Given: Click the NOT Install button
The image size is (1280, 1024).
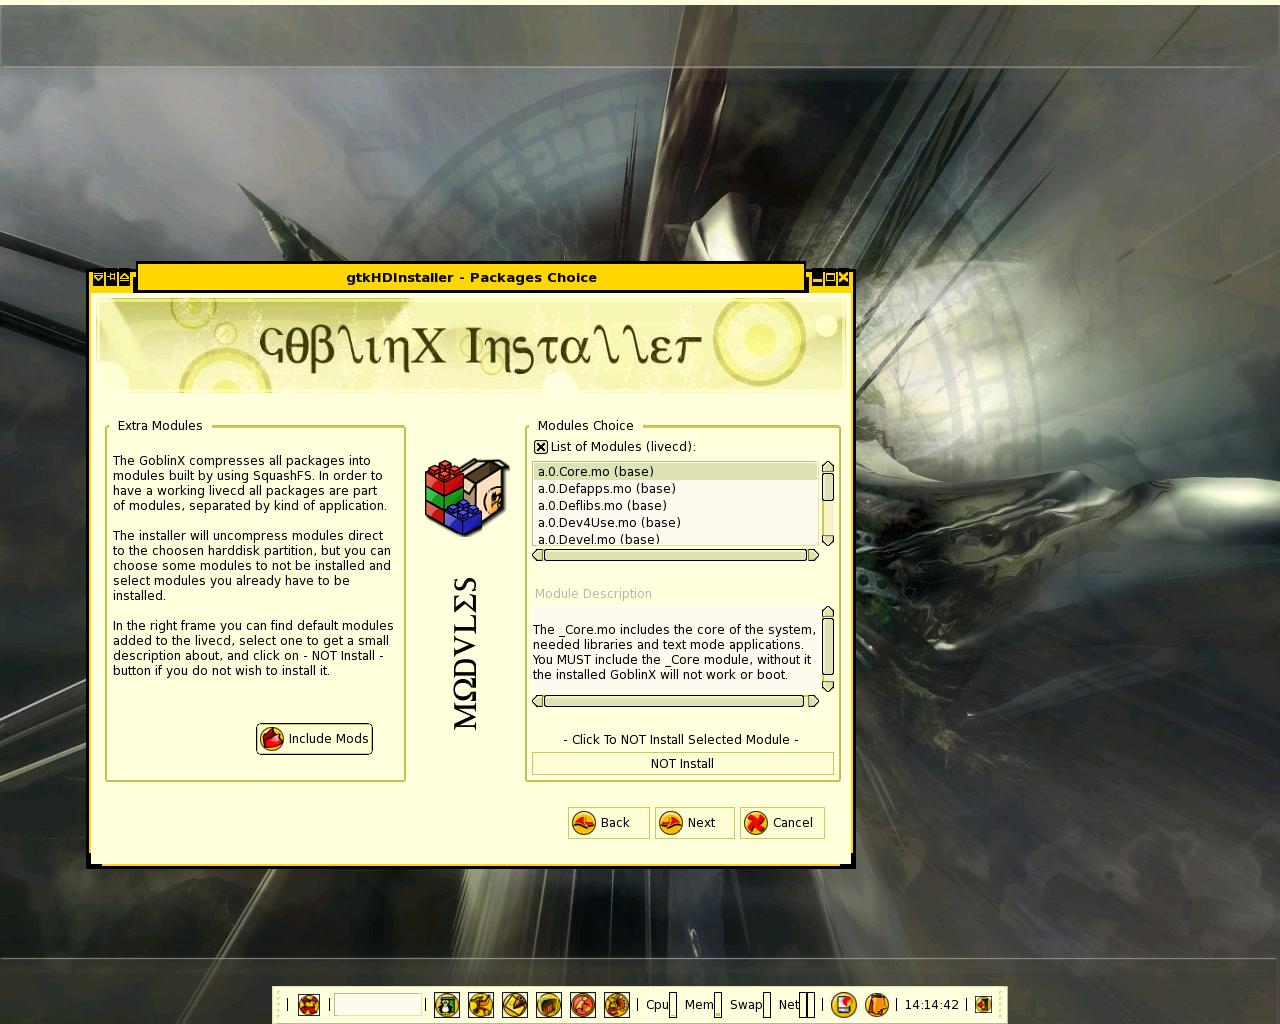Looking at the screenshot, I should coord(682,763).
